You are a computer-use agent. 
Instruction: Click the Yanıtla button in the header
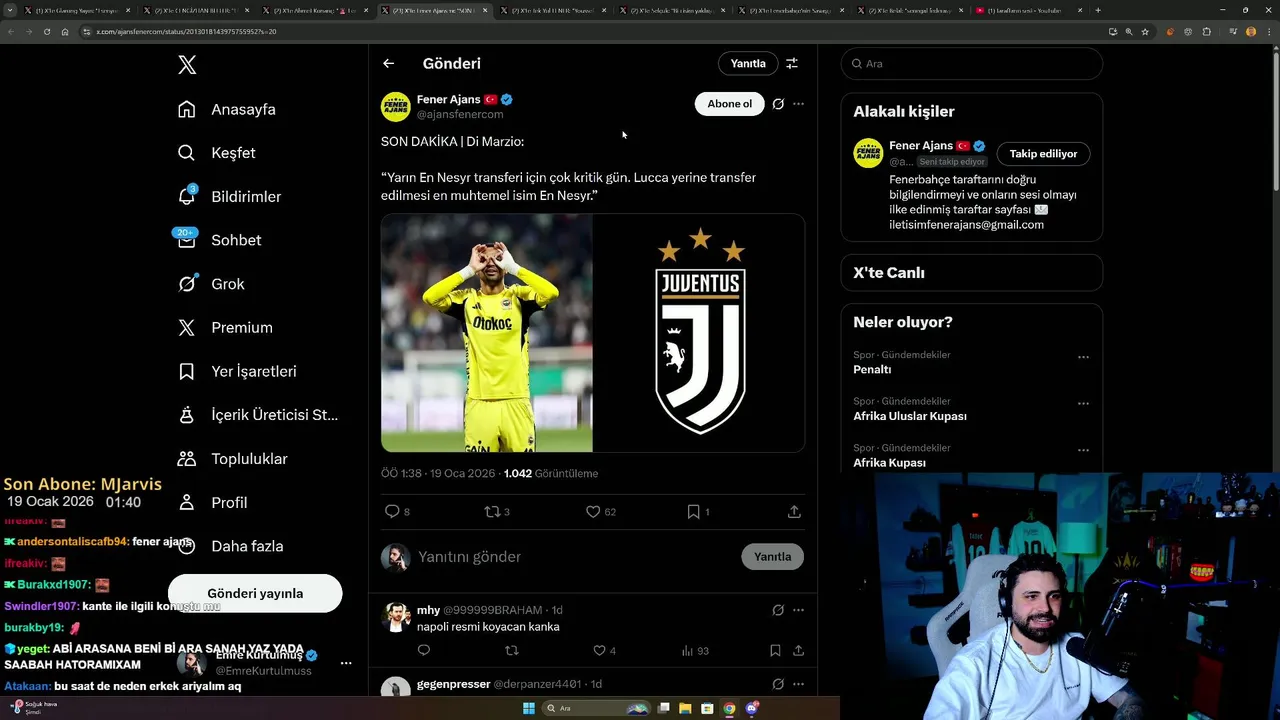tap(748, 63)
